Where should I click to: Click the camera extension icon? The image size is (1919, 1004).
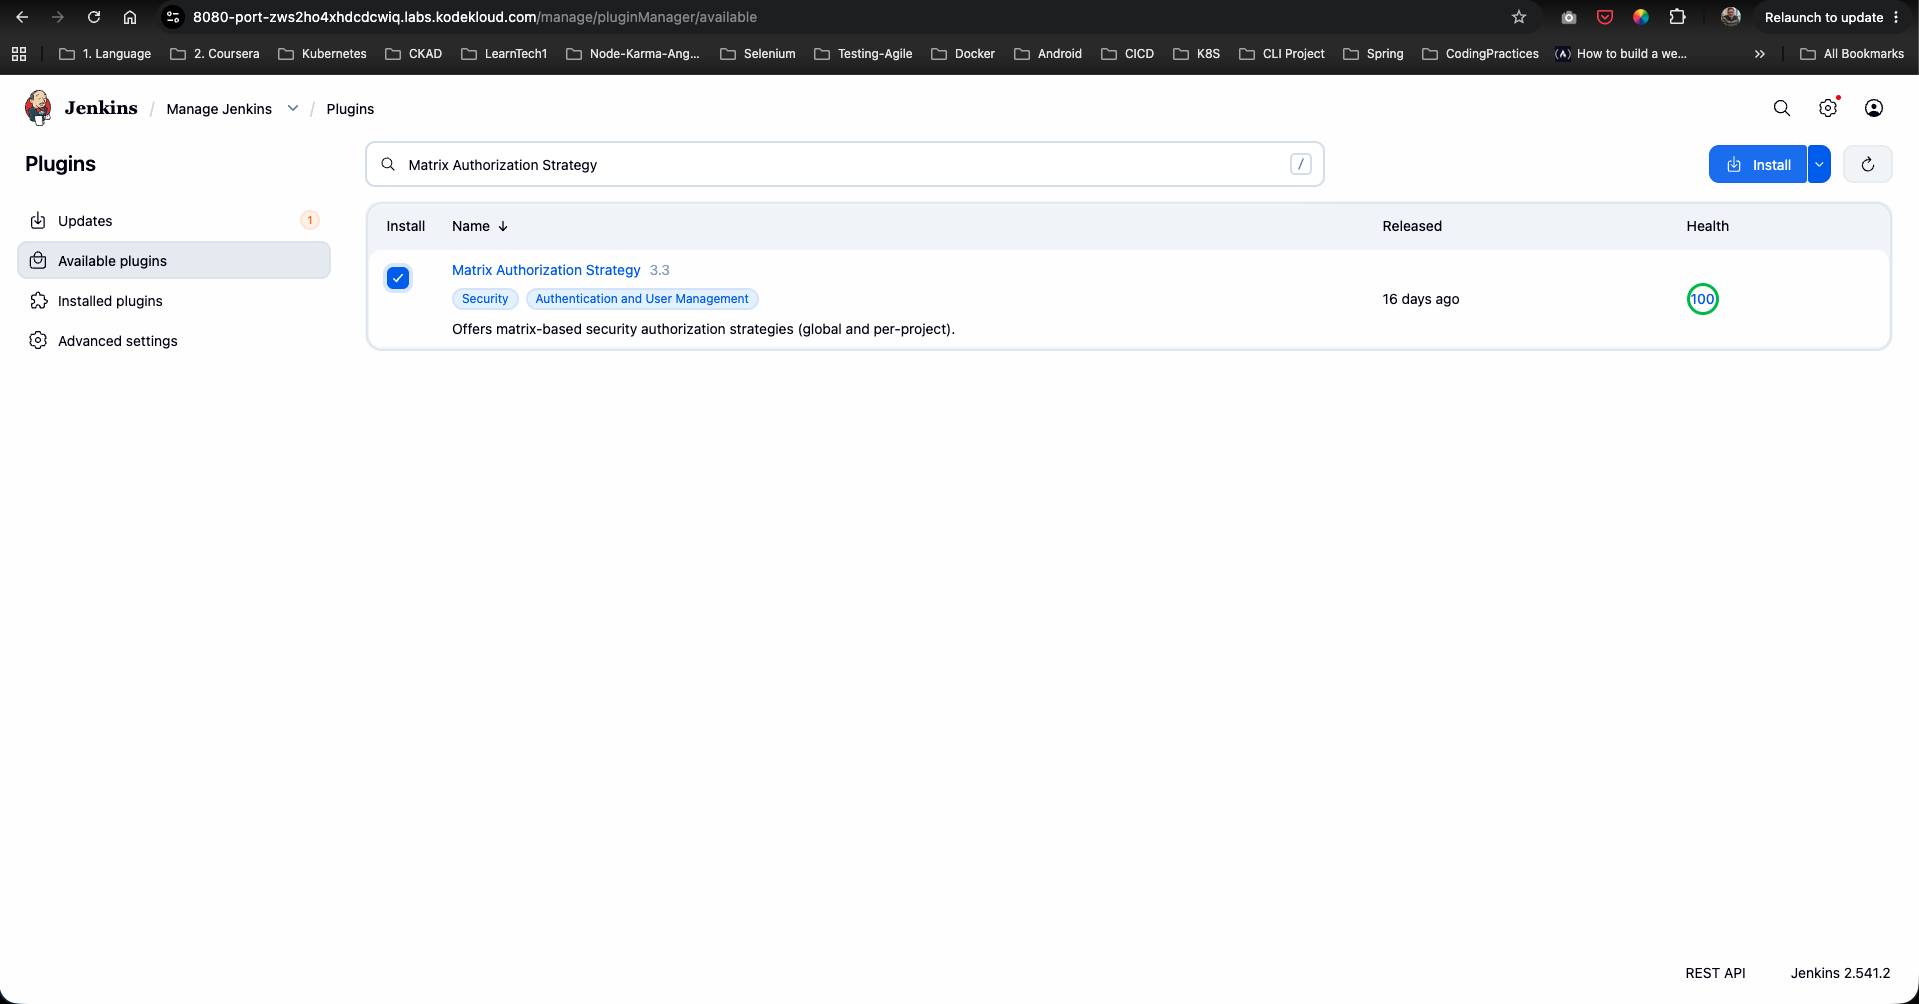(x=1569, y=17)
